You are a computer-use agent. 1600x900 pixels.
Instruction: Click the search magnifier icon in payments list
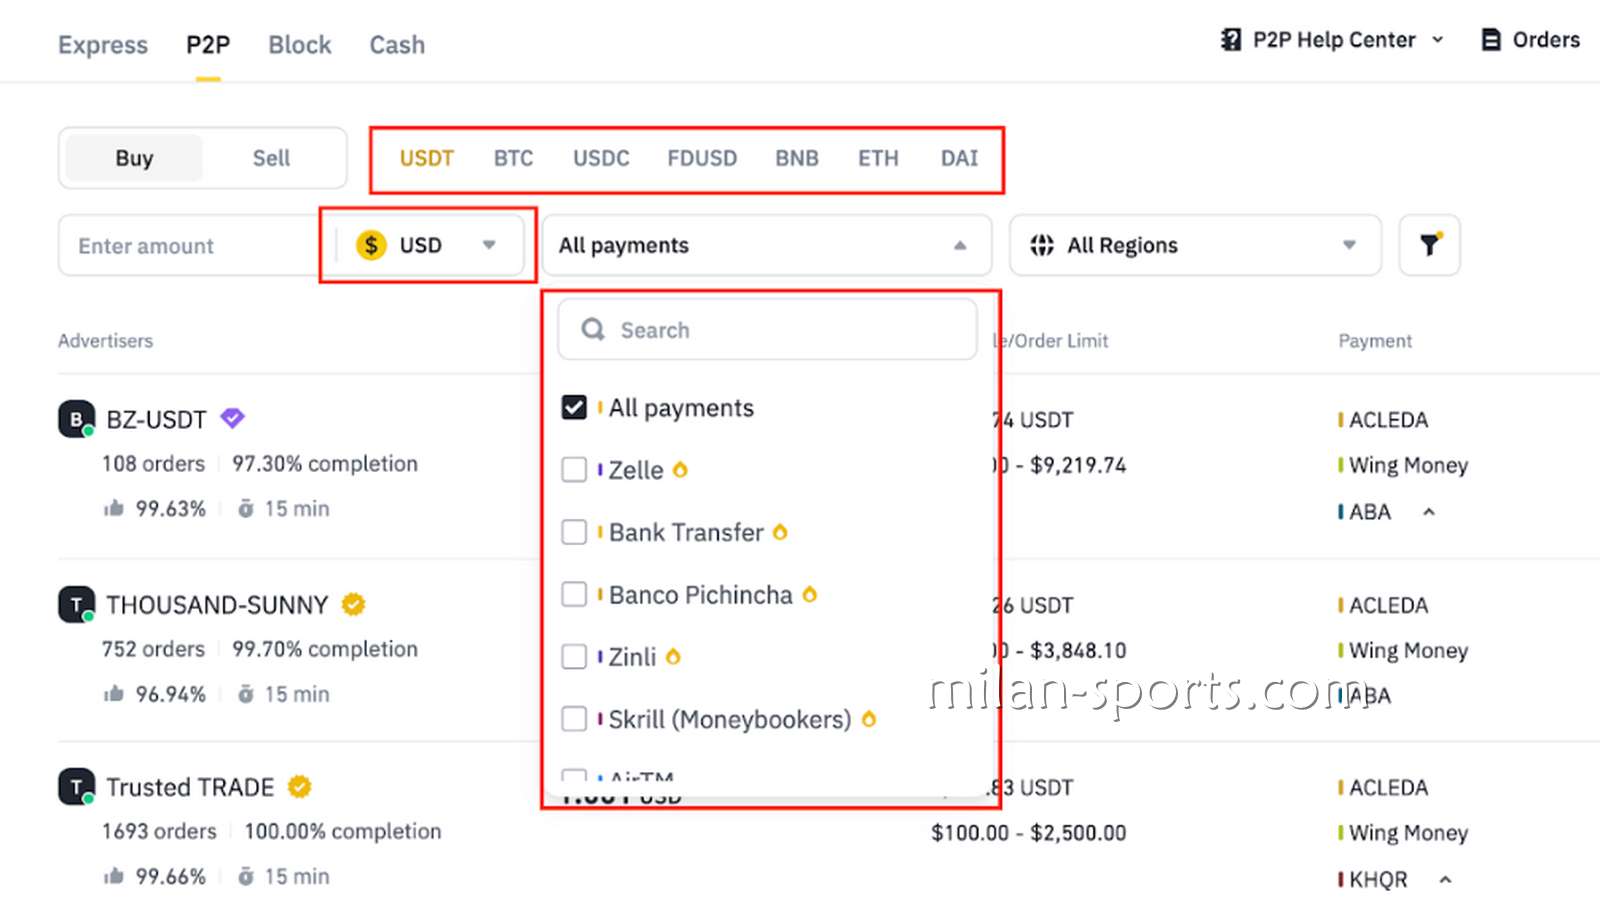coord(593,330)
